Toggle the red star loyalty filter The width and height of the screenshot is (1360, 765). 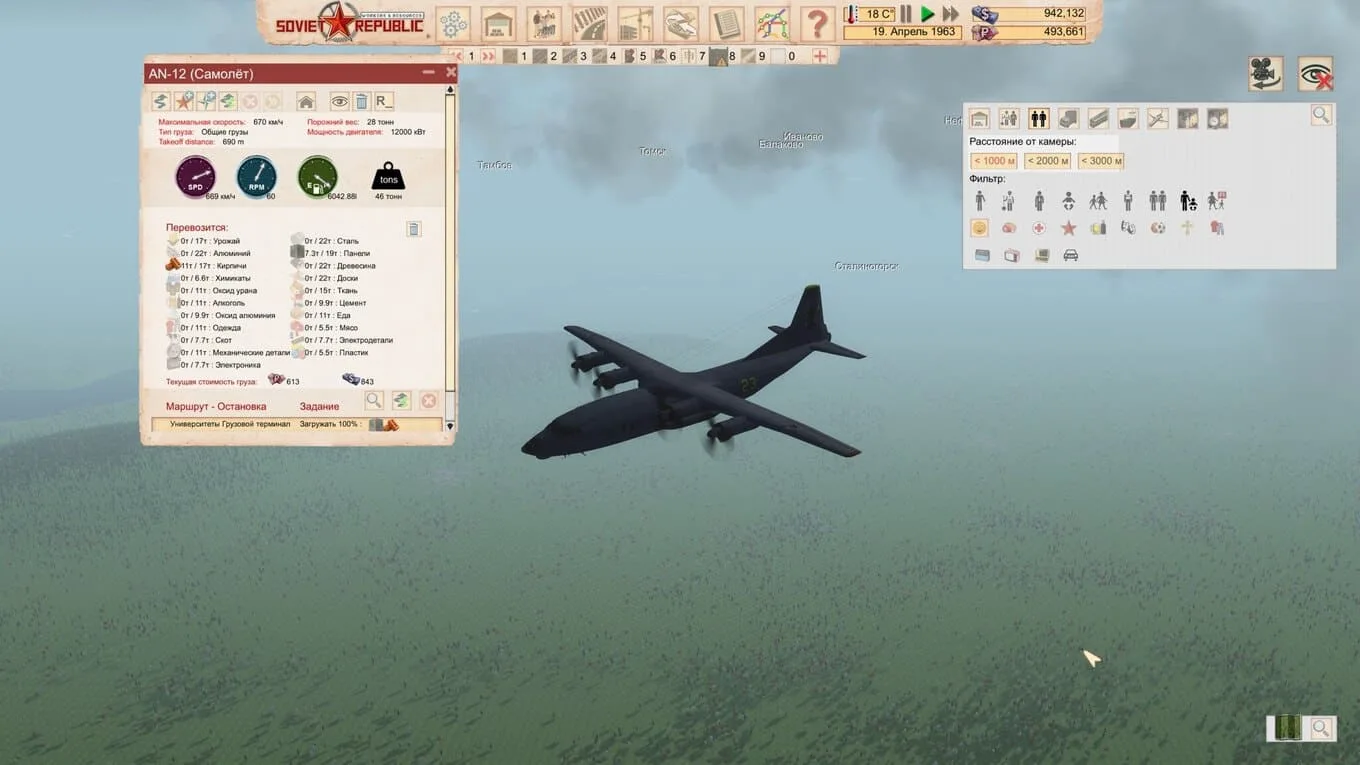(1069, 228)
